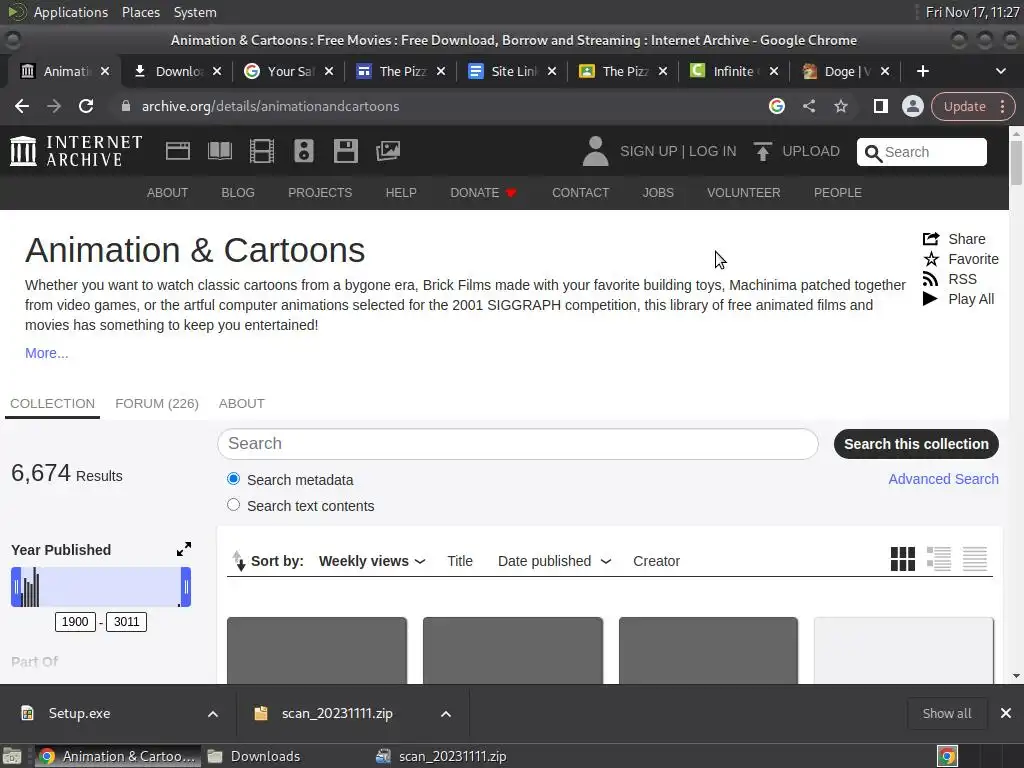1024x768 pixels.
Task: Expand scan_20231111.zip download options
Action: click(x=446, y=714)
